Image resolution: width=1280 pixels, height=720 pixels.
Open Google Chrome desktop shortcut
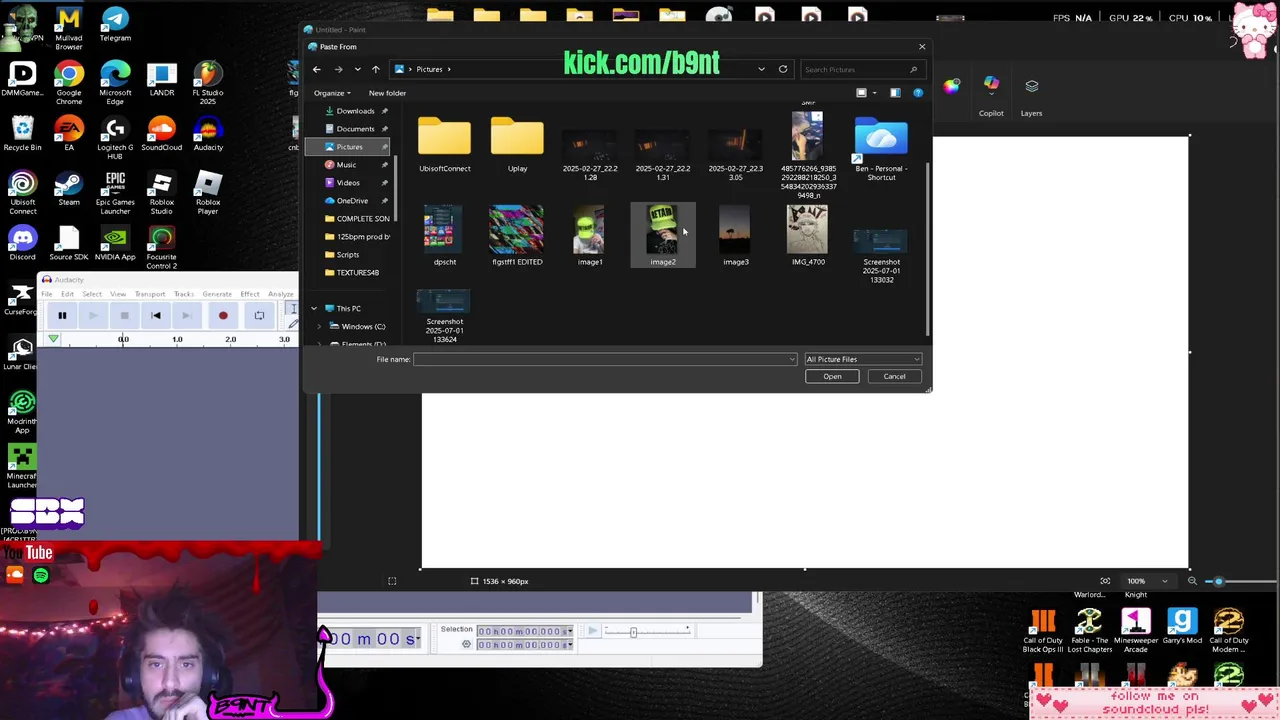point(69,82)
